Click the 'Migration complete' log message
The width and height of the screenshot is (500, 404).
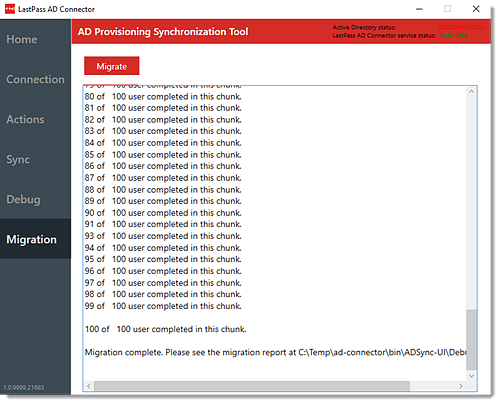click(x=275, y=352)
